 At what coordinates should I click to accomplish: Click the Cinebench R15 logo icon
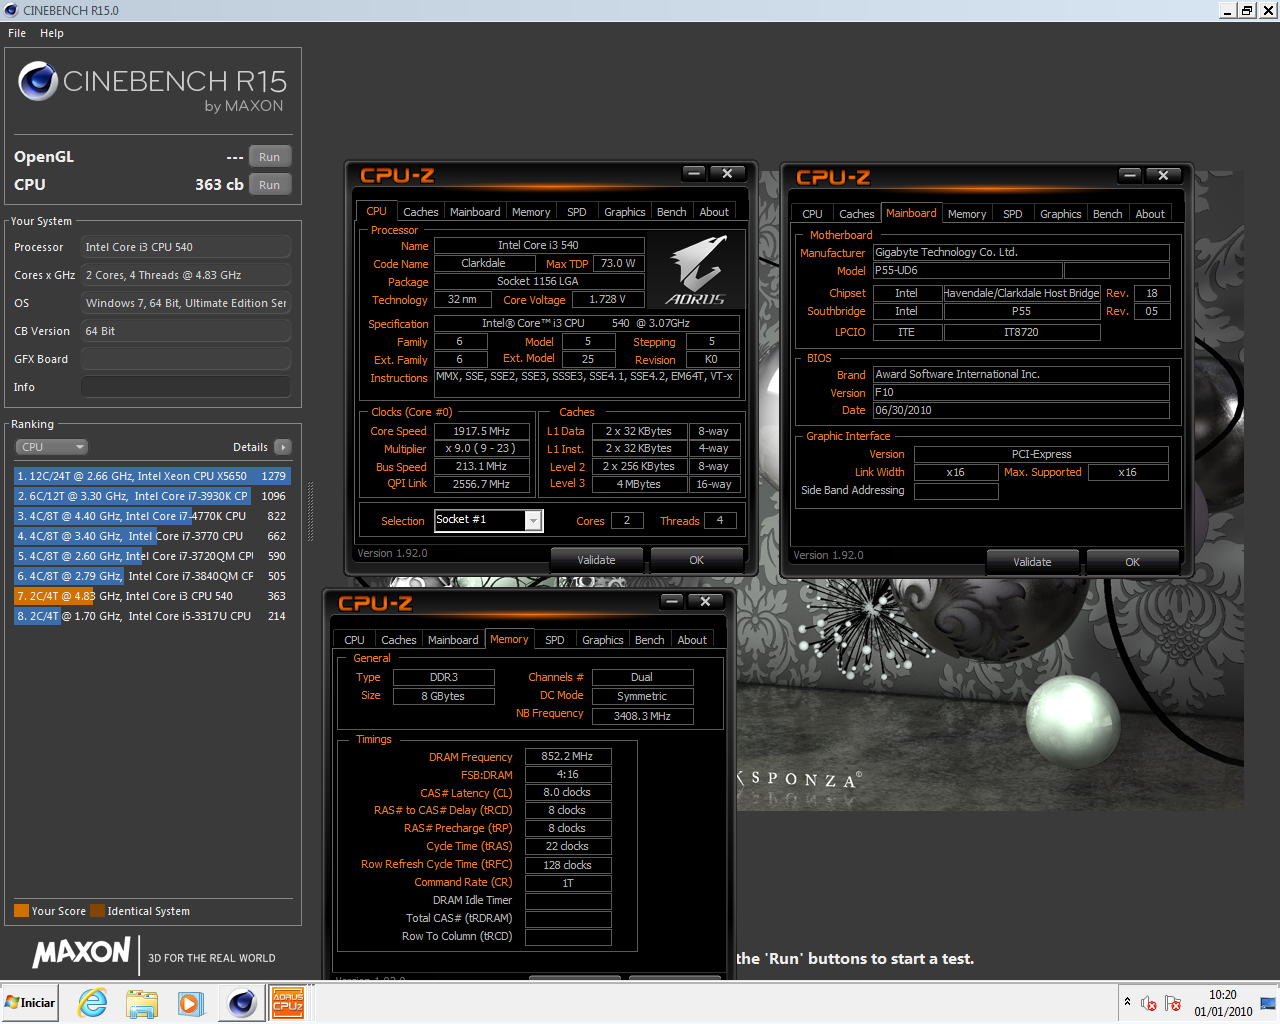[x=38, y=81]
